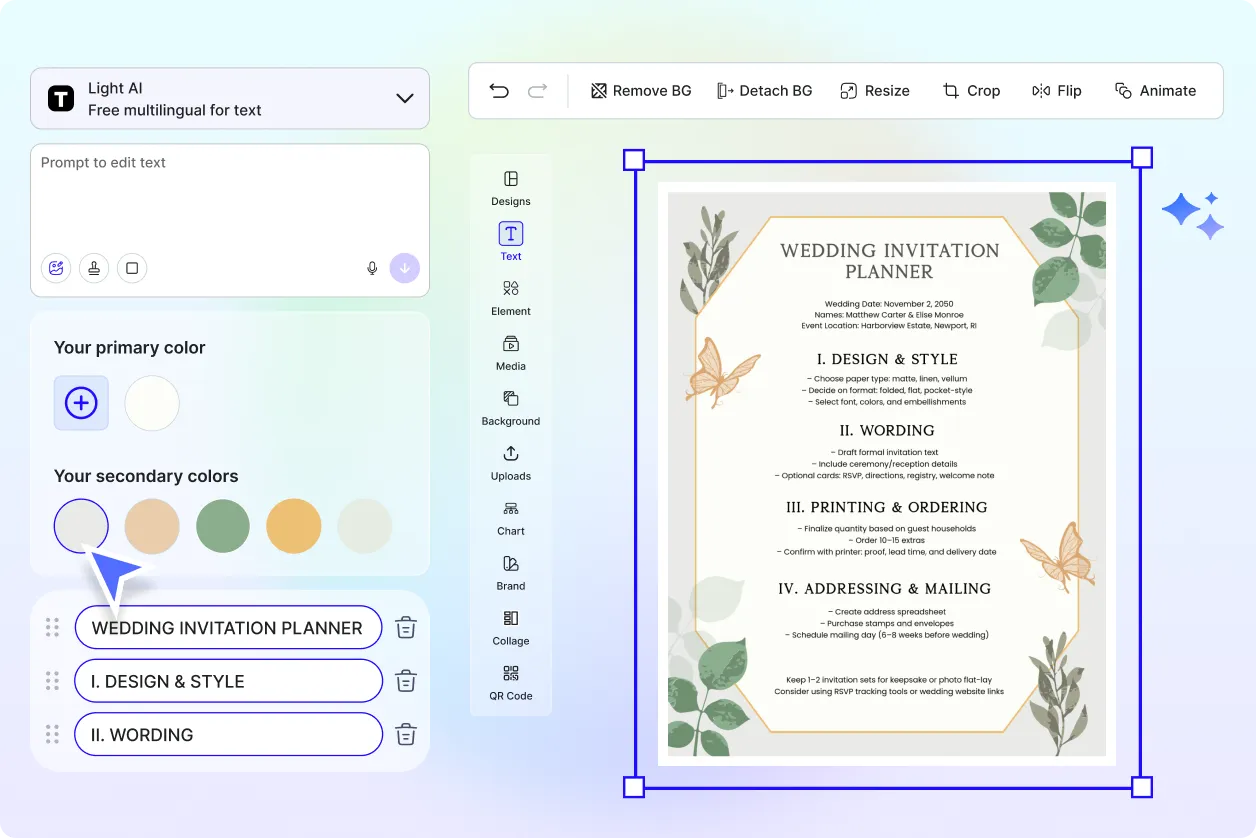Activate the Crop tool
The image size is (1256, 838).
click(971, 91)
